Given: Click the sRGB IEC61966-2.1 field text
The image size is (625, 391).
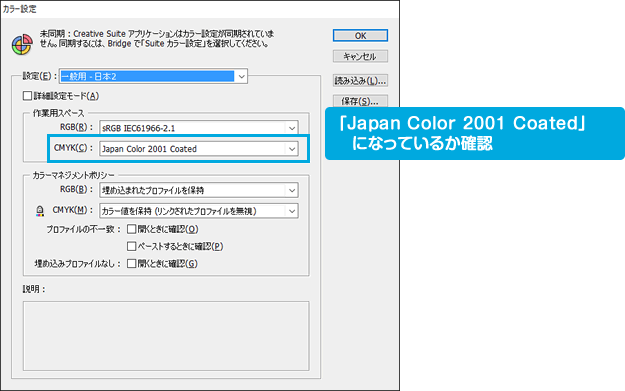Looking at the screenshot, I should (x=138, y=128).
